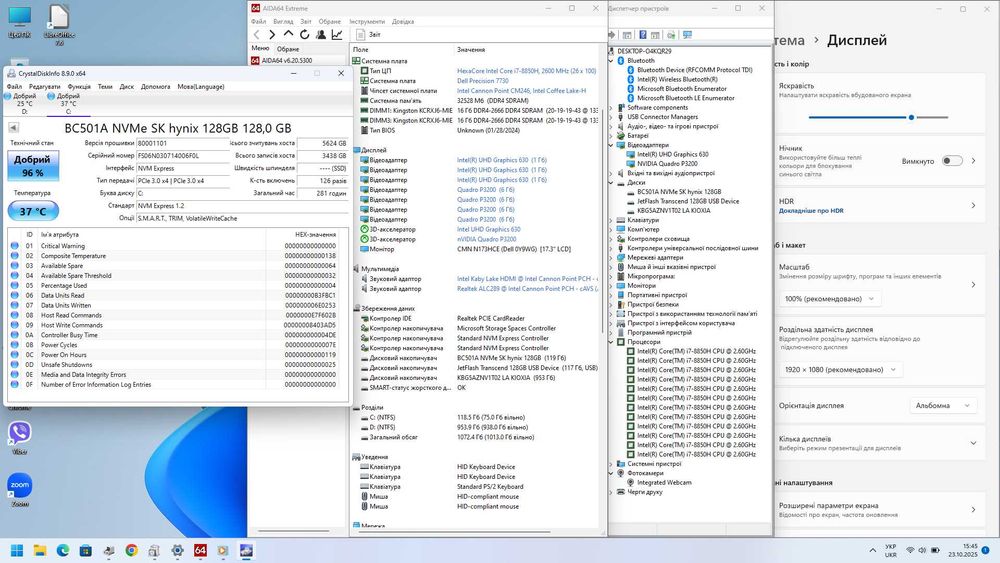Click forward arrow in Device Manager toolbar

click(612, 35)
